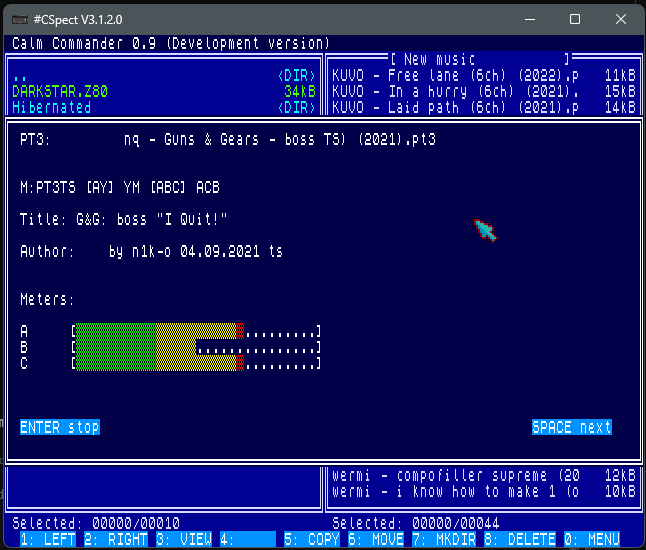Click the 15kB size of In a hurry file
The image size is (646, 550).
[620, 91]
